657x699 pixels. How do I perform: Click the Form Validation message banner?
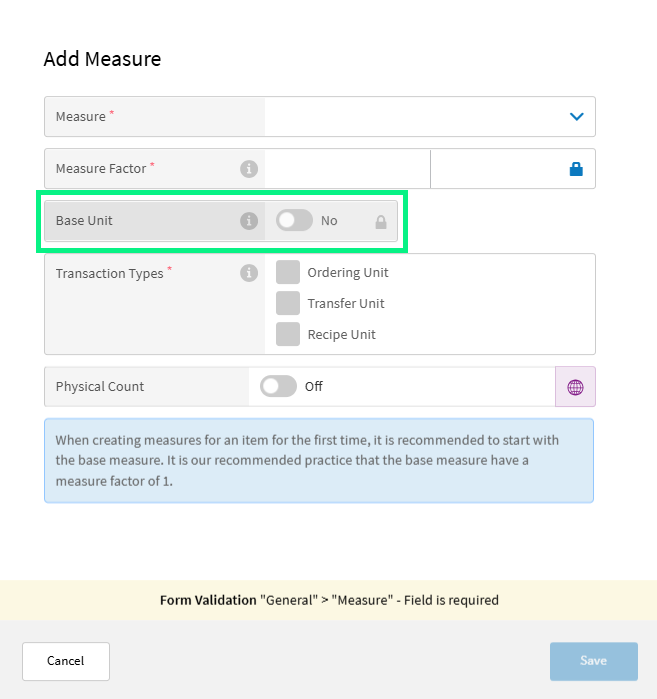tap(328, 601)
